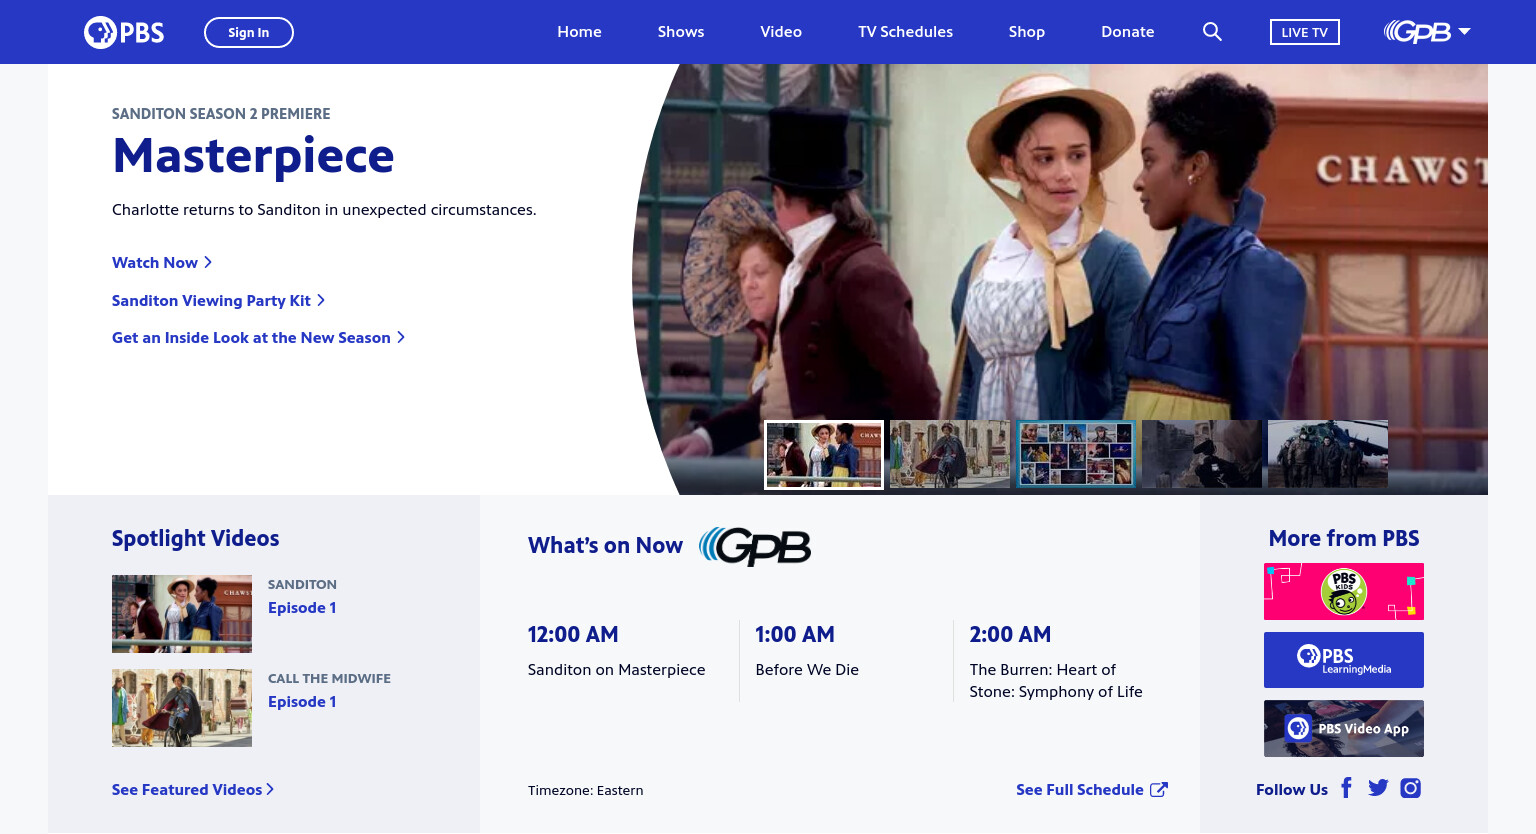Open PBS Twitter page icon
Viewport: 1536px width, 834px height.
tap(1378, 788)
